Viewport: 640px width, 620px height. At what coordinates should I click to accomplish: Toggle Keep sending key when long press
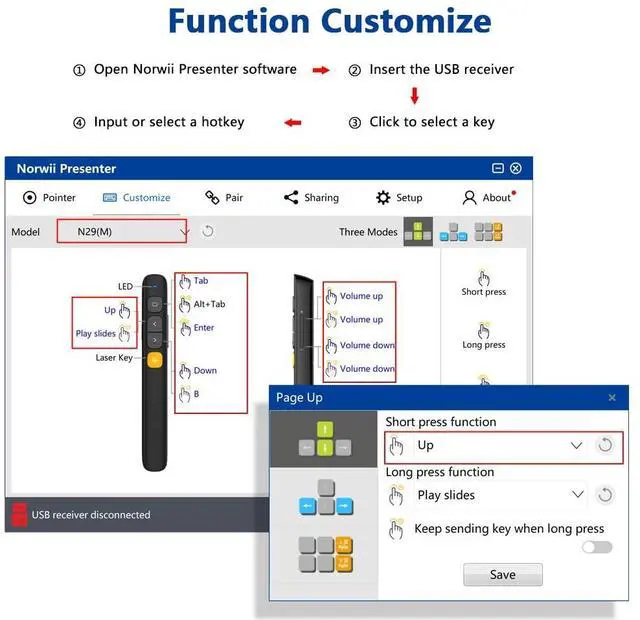pos(597,547)
